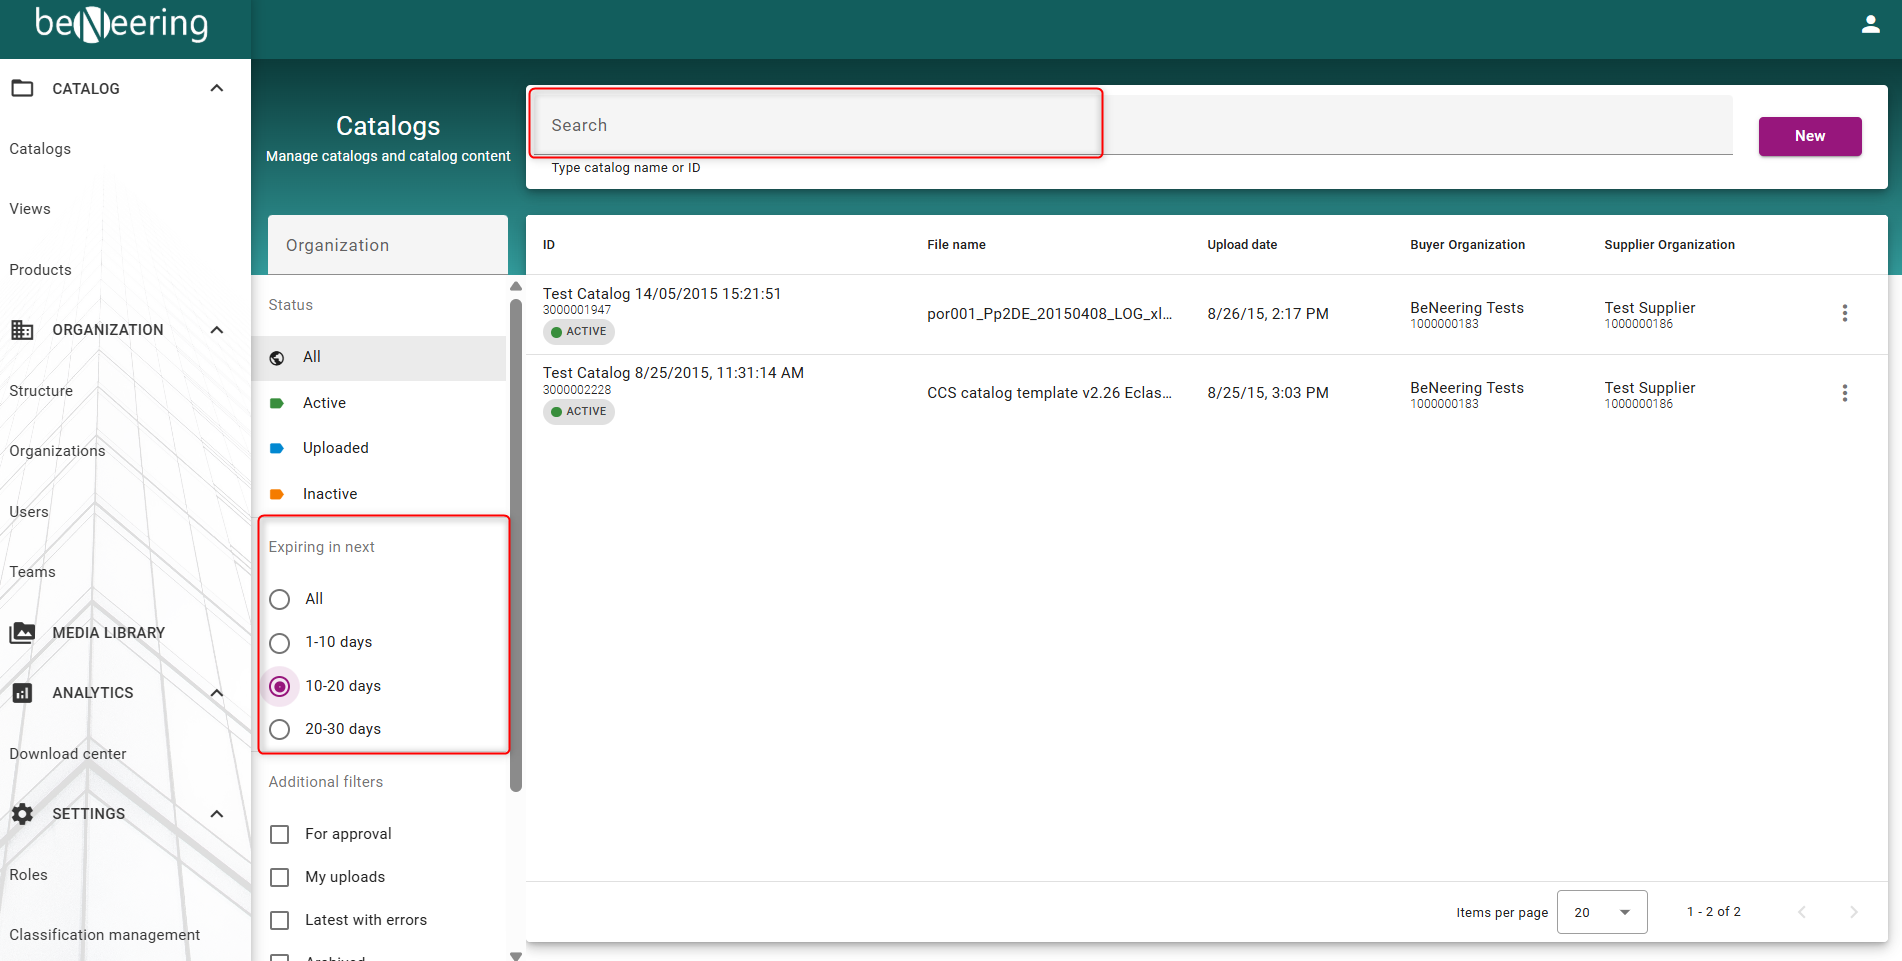Image resolution: width=1902 pixels, height=961 pixels.
Task: Click the New catalog button
Action: click(1809, 136)
